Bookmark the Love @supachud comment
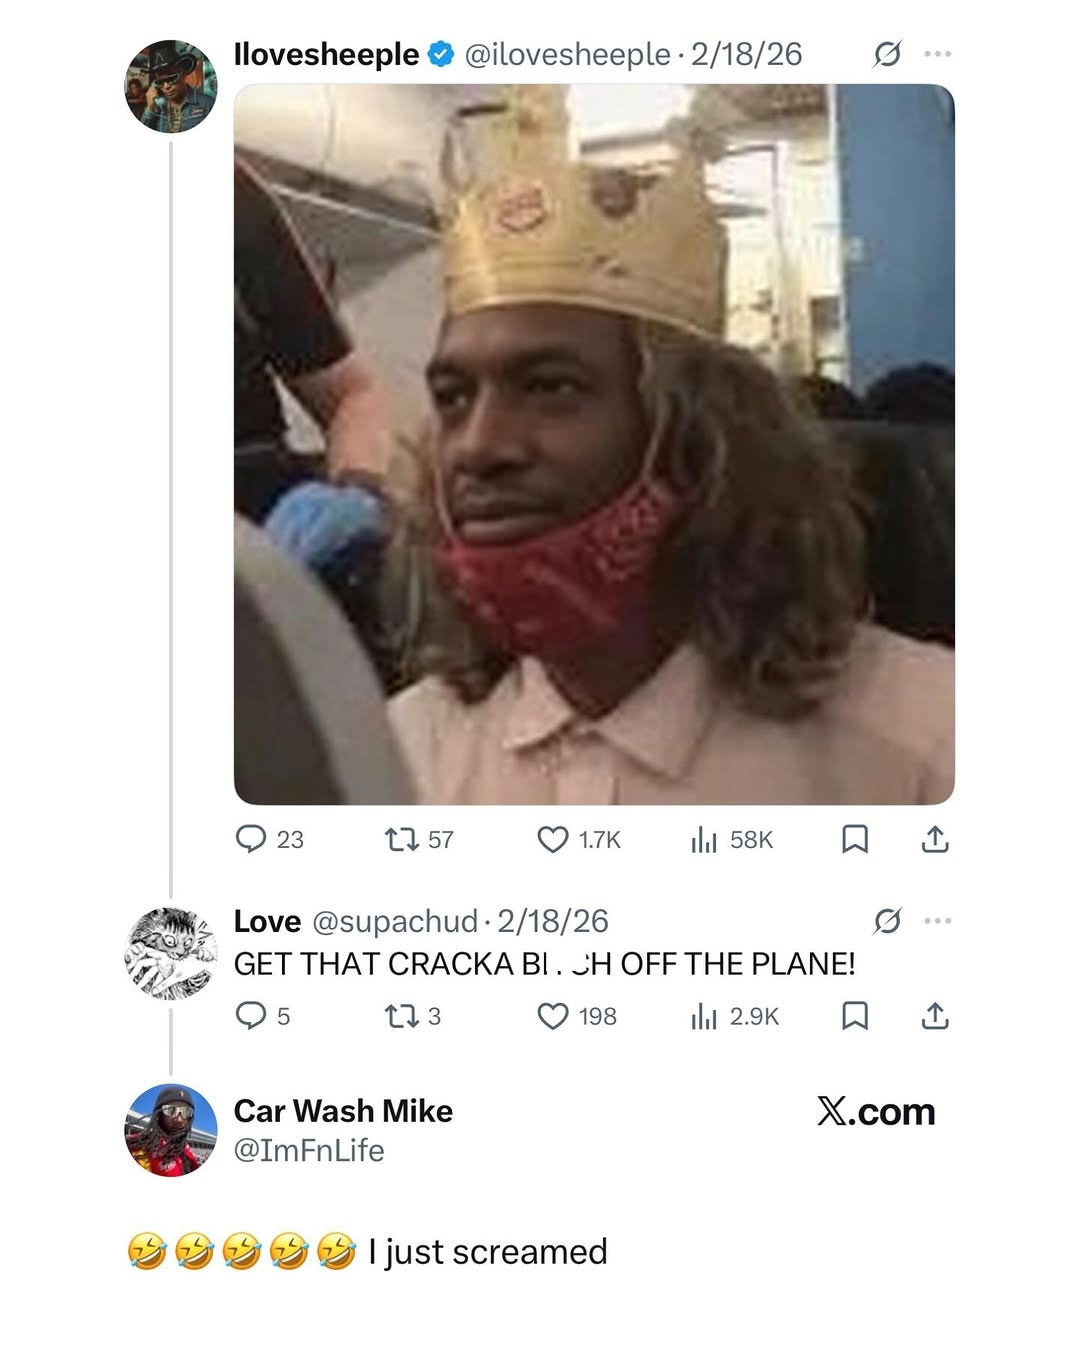 (x=854, y=1016)
